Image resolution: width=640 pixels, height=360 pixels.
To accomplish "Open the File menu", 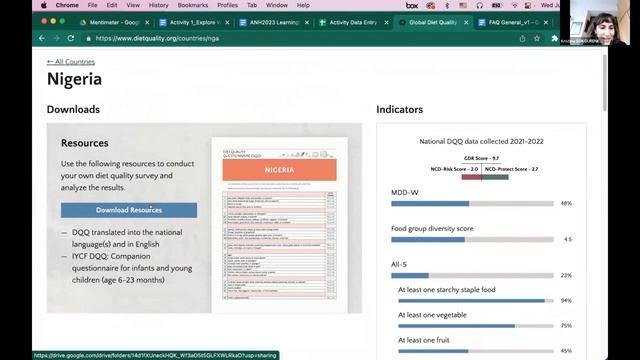I will point(92,5).
